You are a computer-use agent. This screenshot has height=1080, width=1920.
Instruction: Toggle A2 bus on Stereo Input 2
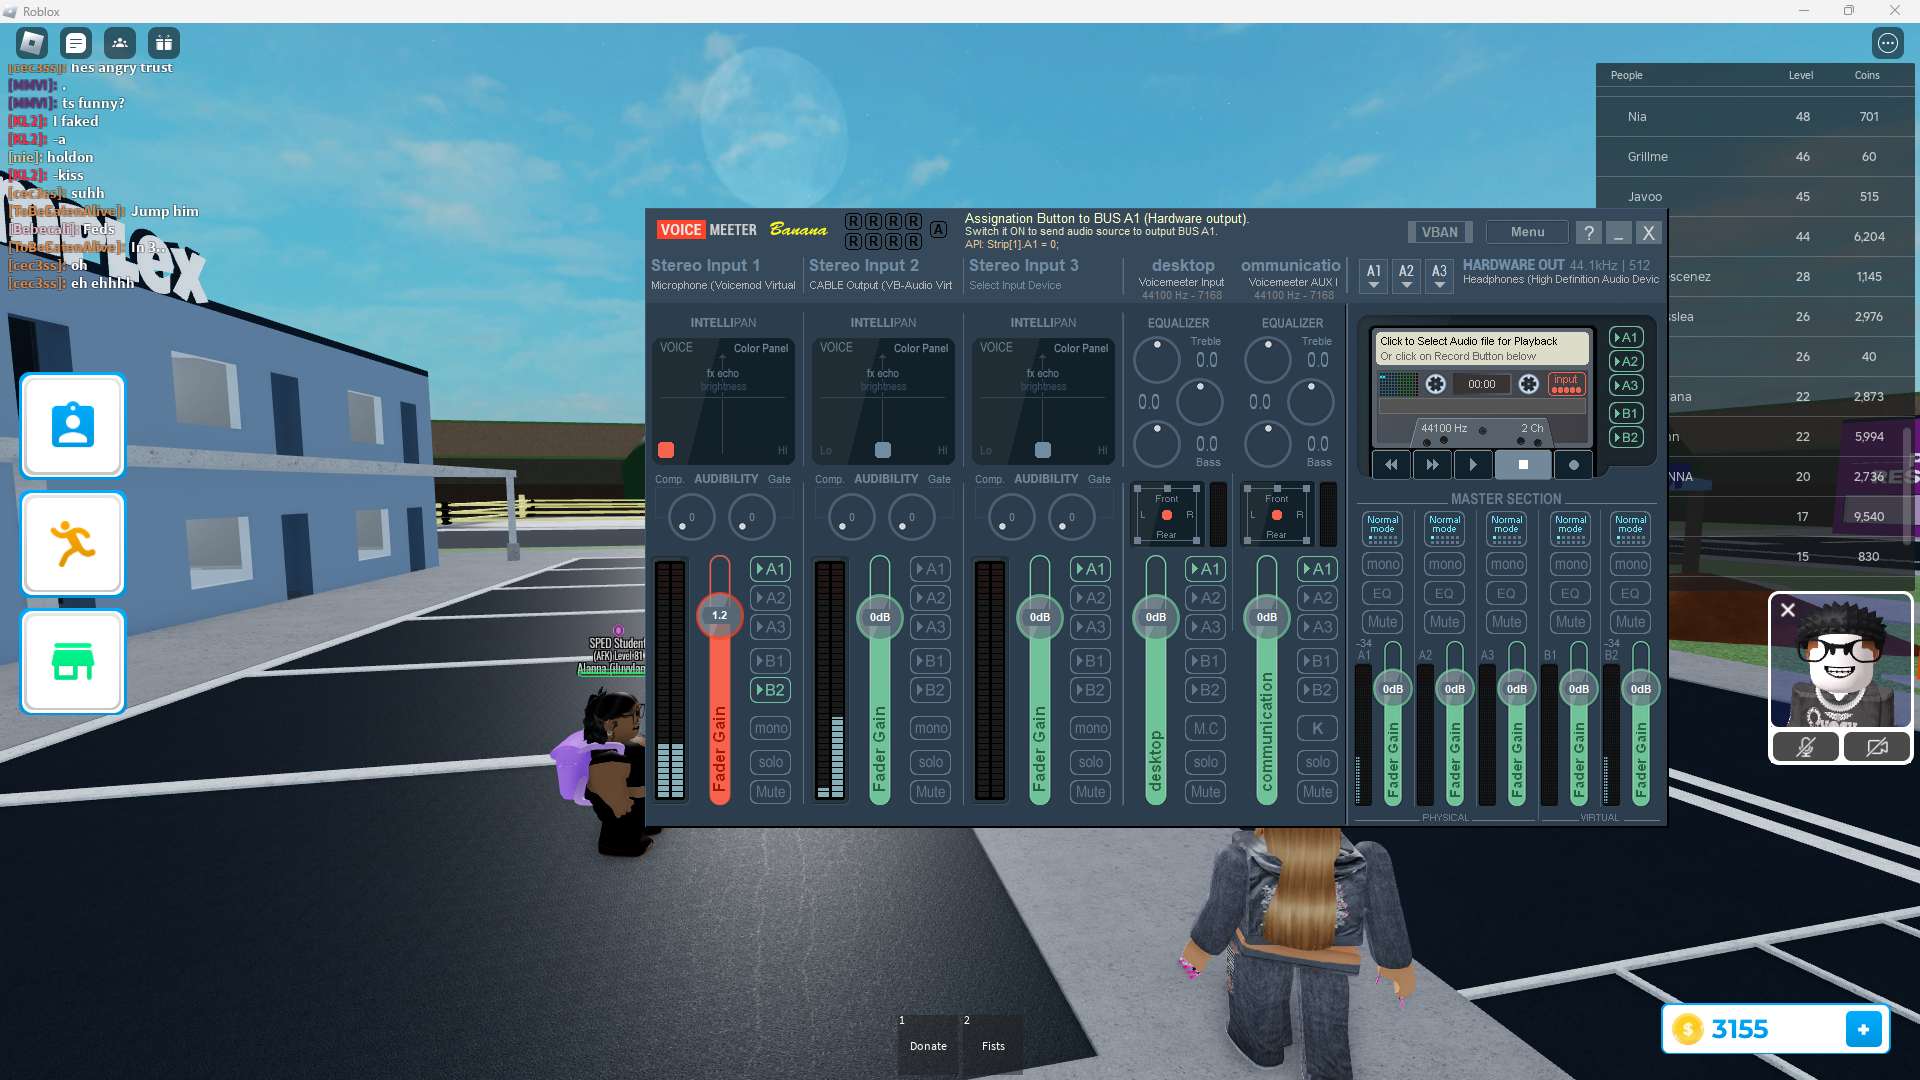point(931,598)
